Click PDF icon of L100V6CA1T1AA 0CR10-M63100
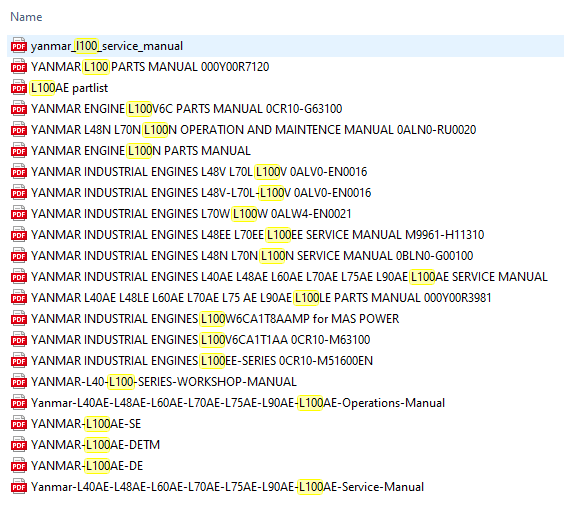The height and width of the screenshot is (530, 564). (19, 340)
